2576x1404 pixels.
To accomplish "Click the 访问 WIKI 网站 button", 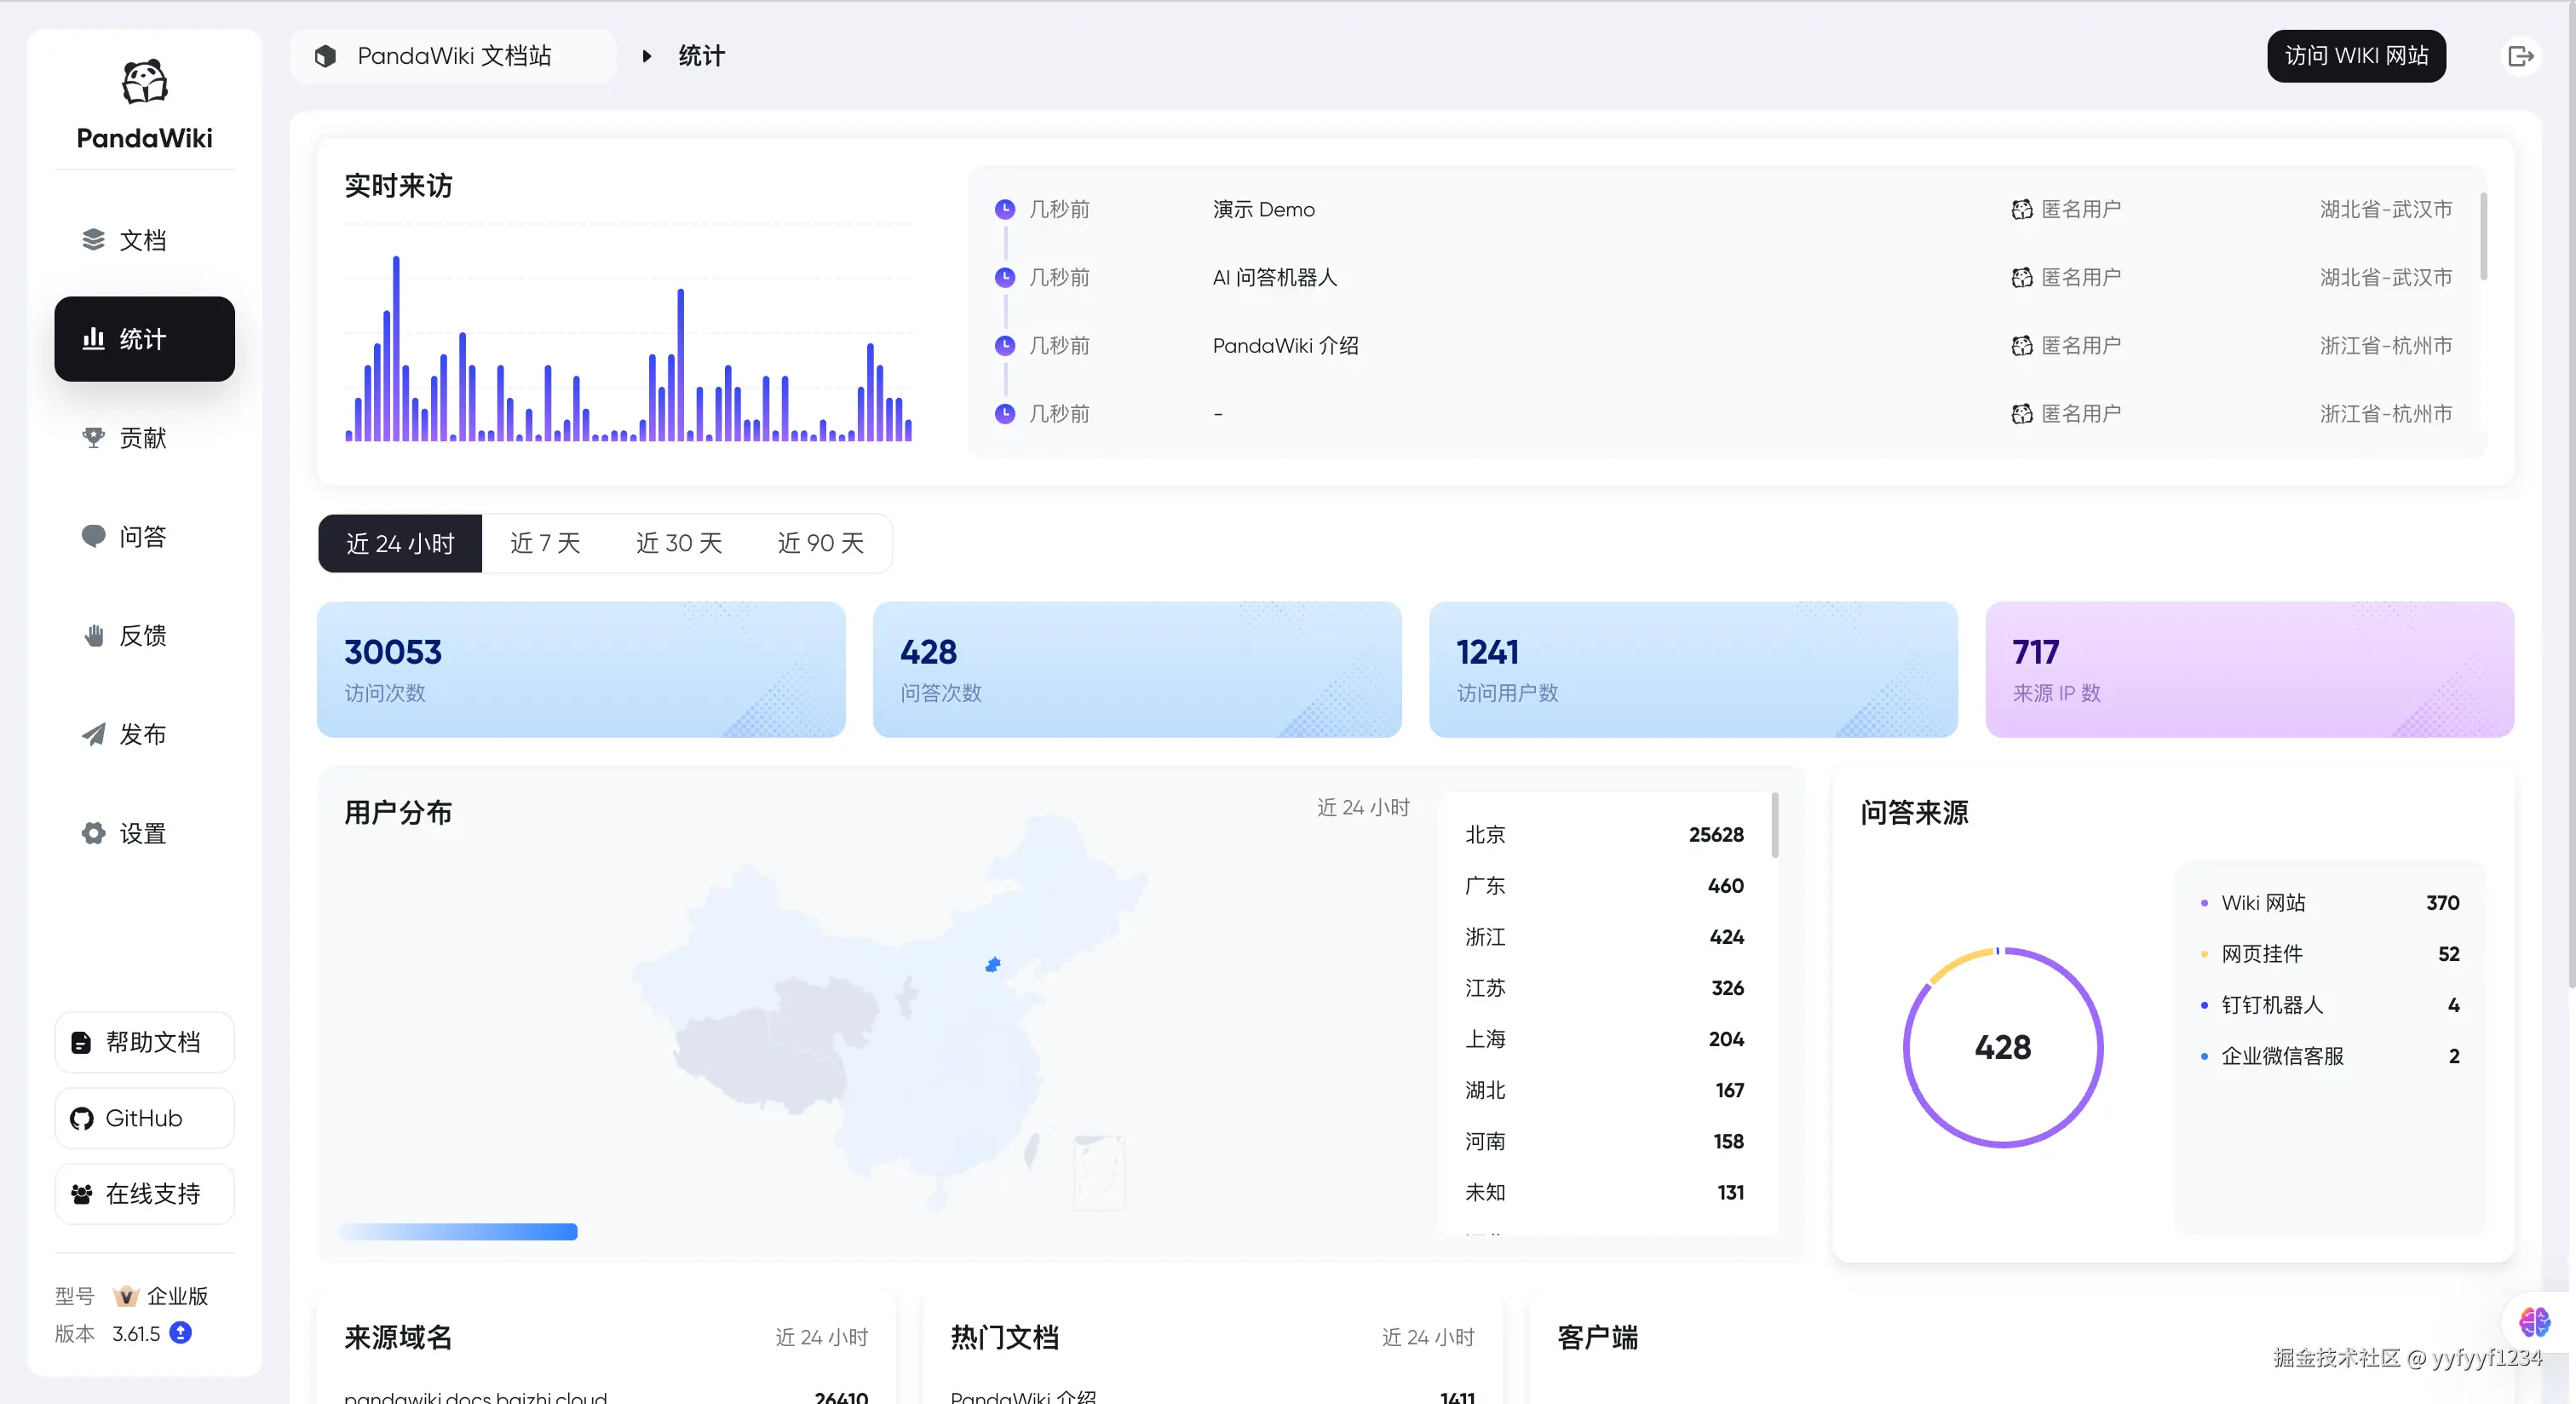I will pyautogui.click(x=2356, y=56).
